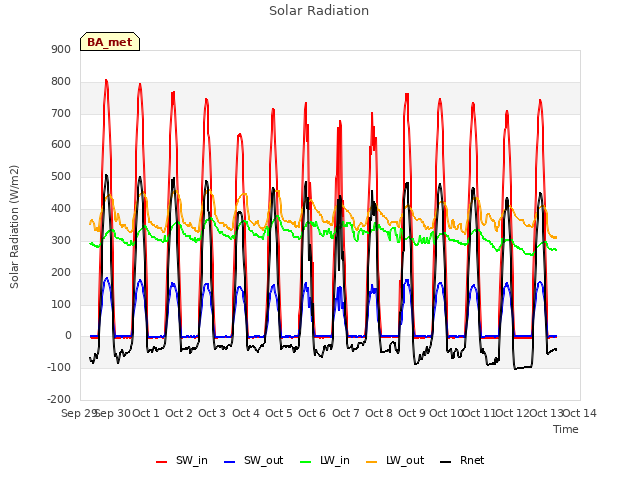The image size is (640, 480).
Task: Click the Oct 6 x-axis tick label
Action: (312, 413)
